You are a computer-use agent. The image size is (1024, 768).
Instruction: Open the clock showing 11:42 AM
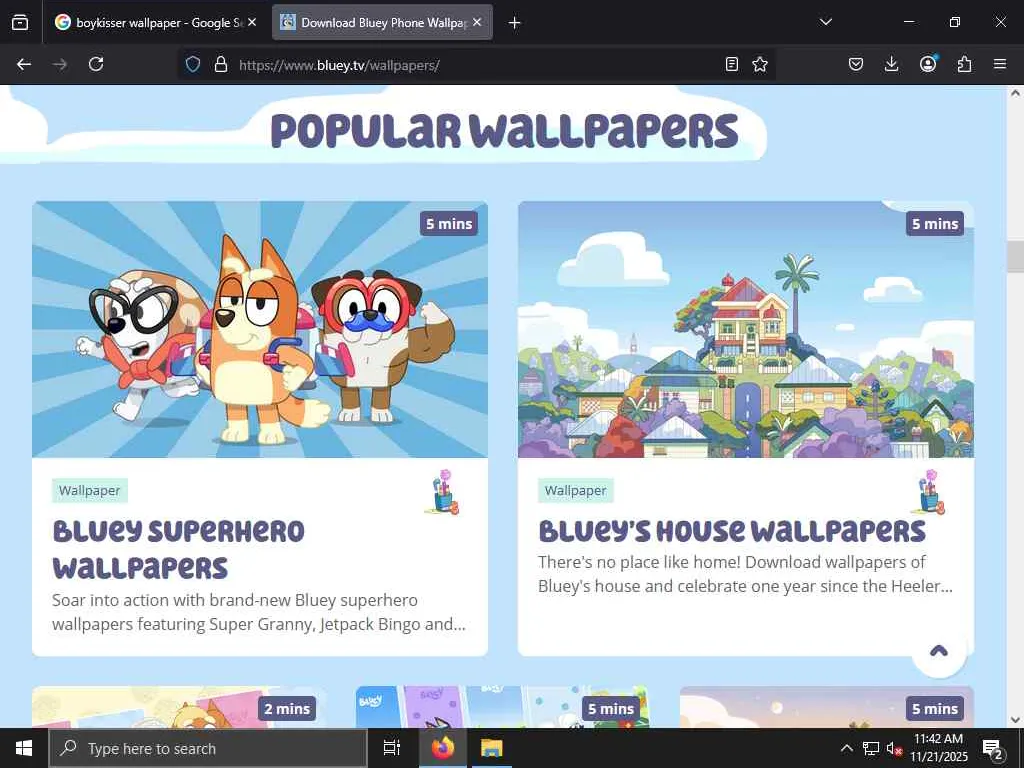pyautogui.click(x=938, y=748)
